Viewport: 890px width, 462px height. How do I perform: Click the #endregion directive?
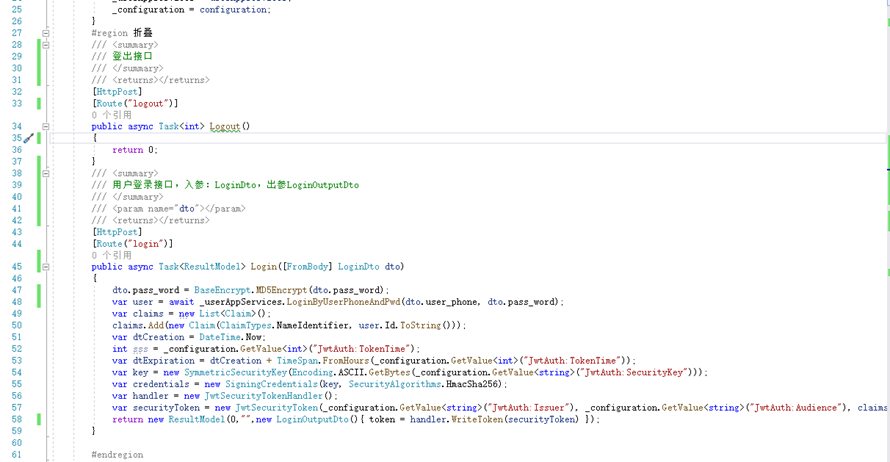click(x=117, y=455)
